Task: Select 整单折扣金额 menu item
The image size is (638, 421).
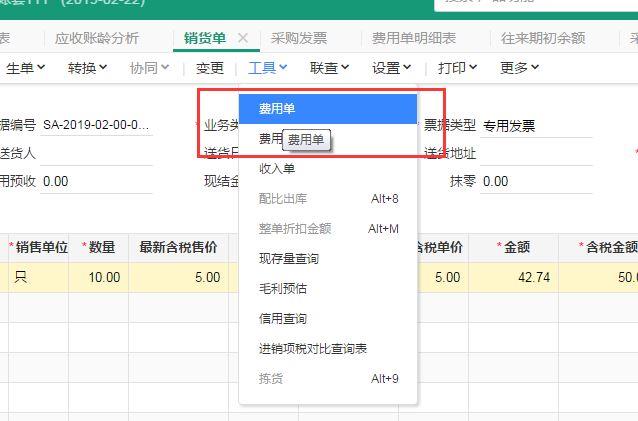Action: [x=328, y=229]
